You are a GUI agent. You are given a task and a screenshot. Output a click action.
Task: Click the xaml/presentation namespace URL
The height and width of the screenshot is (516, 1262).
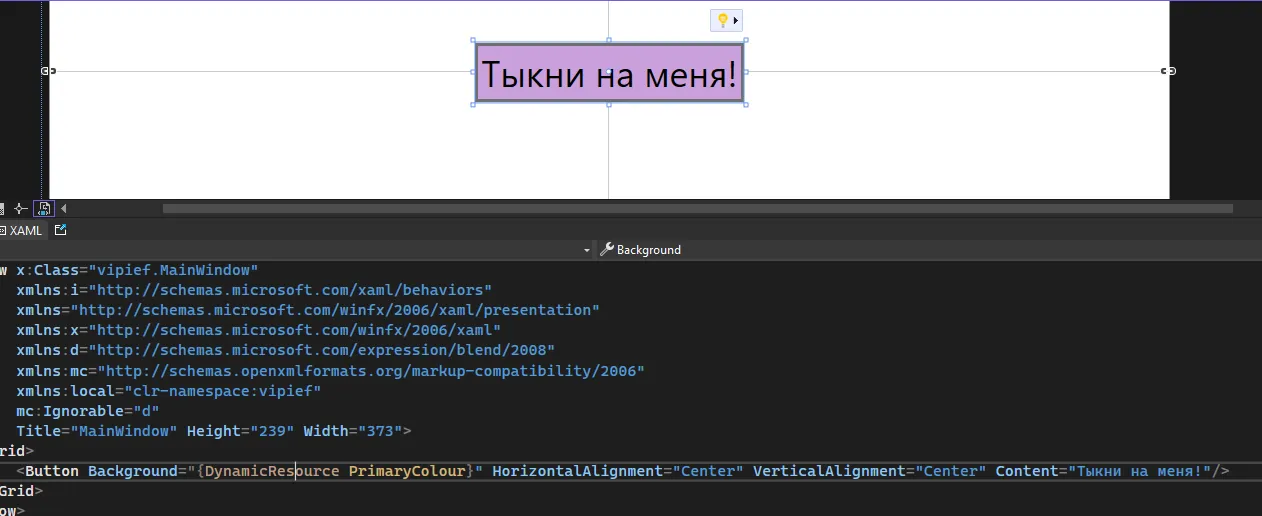click(335, 310)
